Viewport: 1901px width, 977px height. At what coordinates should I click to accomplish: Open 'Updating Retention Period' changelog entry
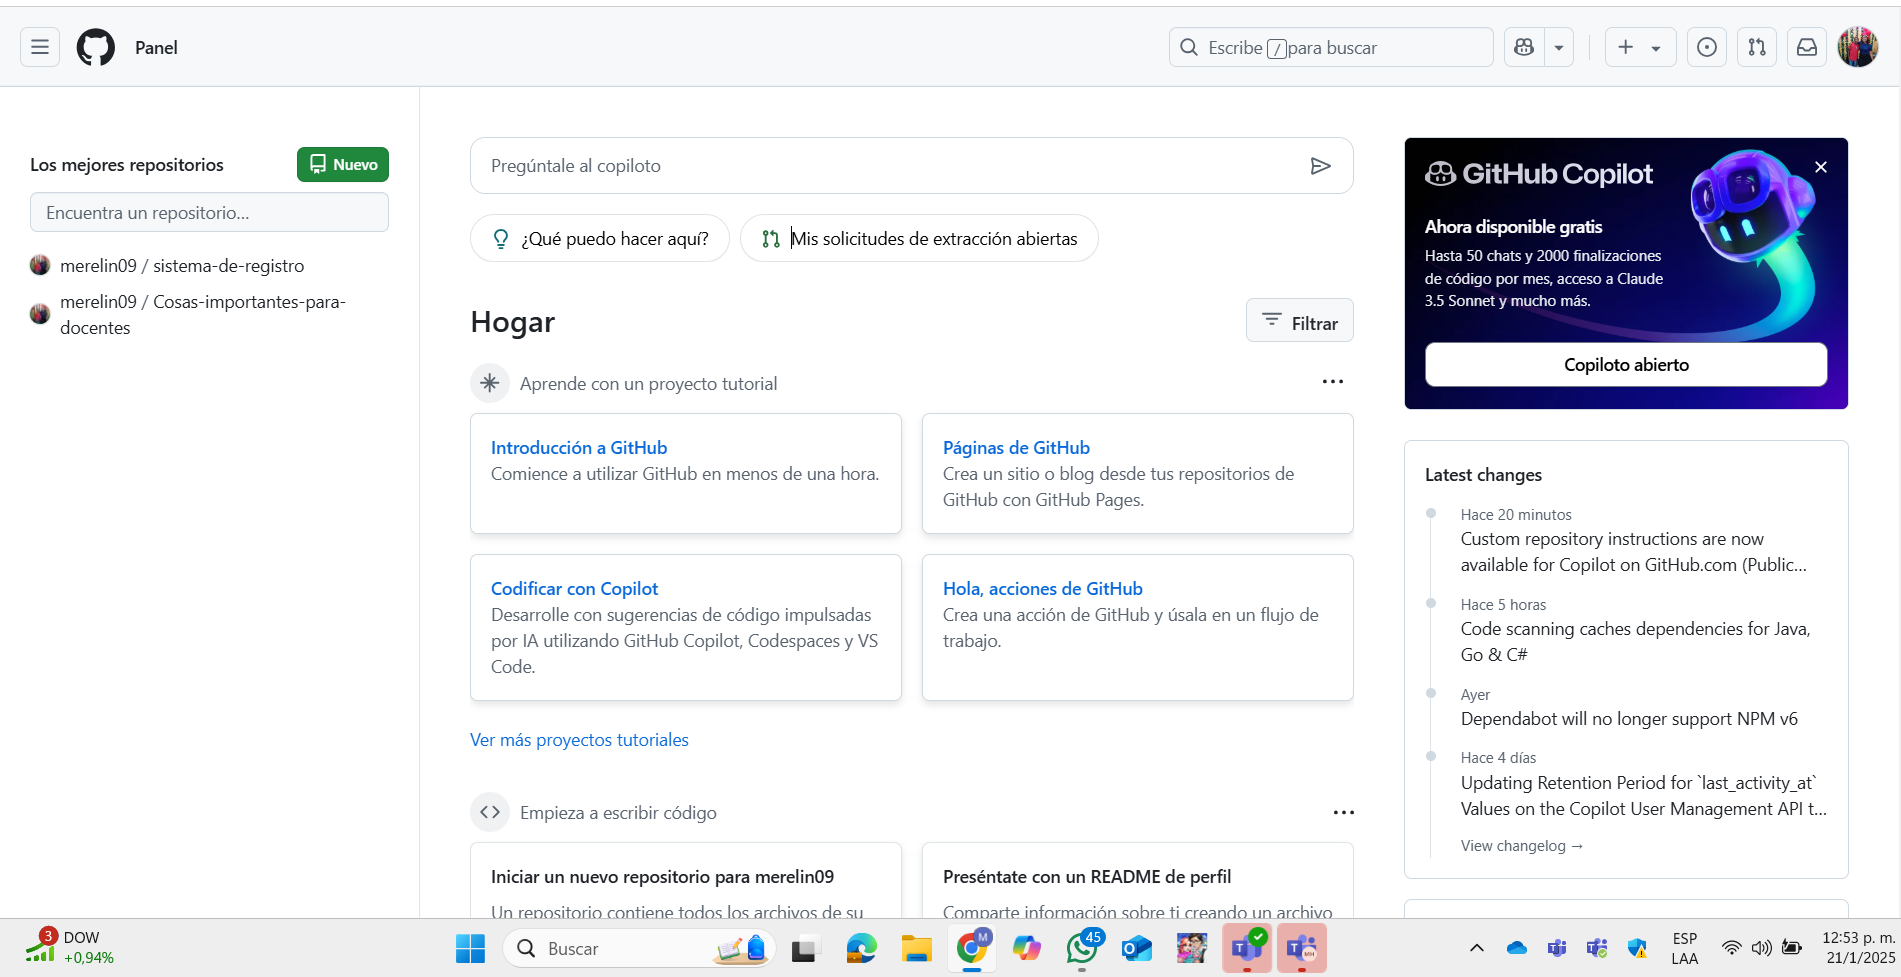1643,796
